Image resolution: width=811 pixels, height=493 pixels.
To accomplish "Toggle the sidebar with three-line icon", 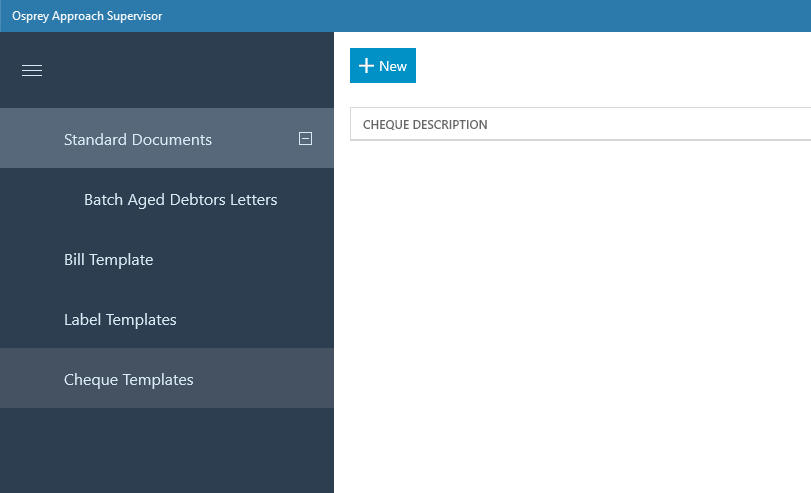I will pos(32,70).
